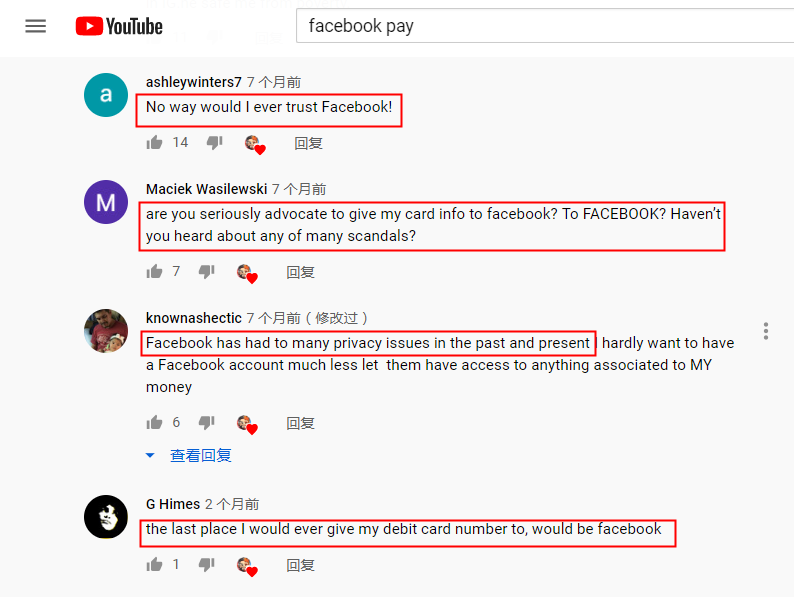Like knownashectic's comment with 6 likes

tap(154, 422)
